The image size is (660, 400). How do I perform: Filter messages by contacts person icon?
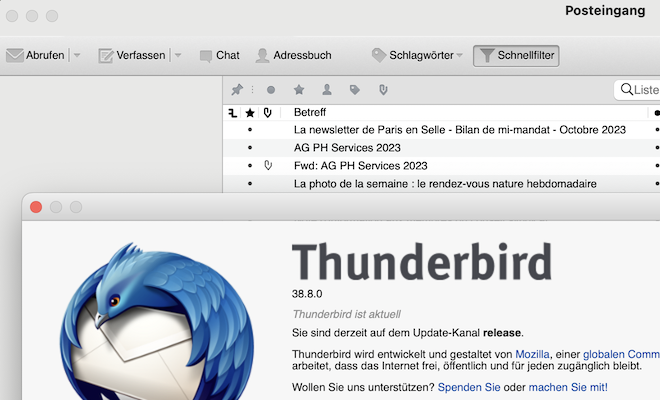[x=326, y=90]
